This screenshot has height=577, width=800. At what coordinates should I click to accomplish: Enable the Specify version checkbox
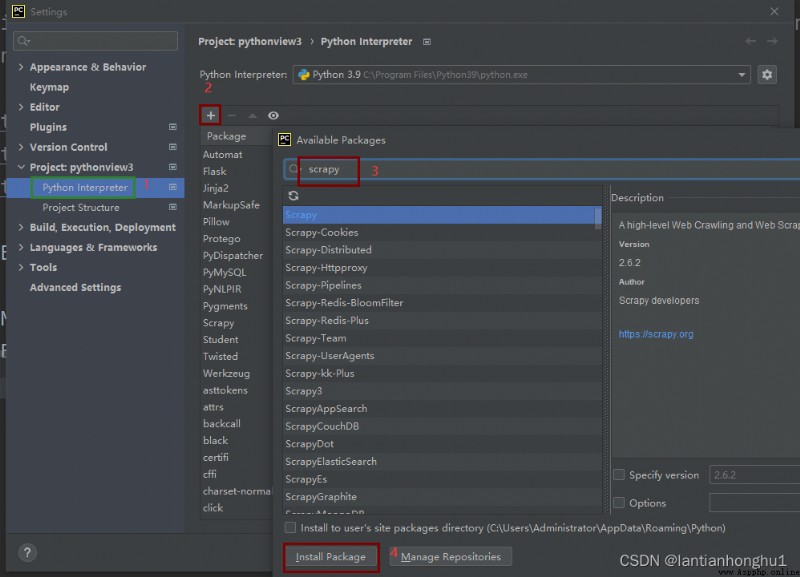[x=619, y=475]
